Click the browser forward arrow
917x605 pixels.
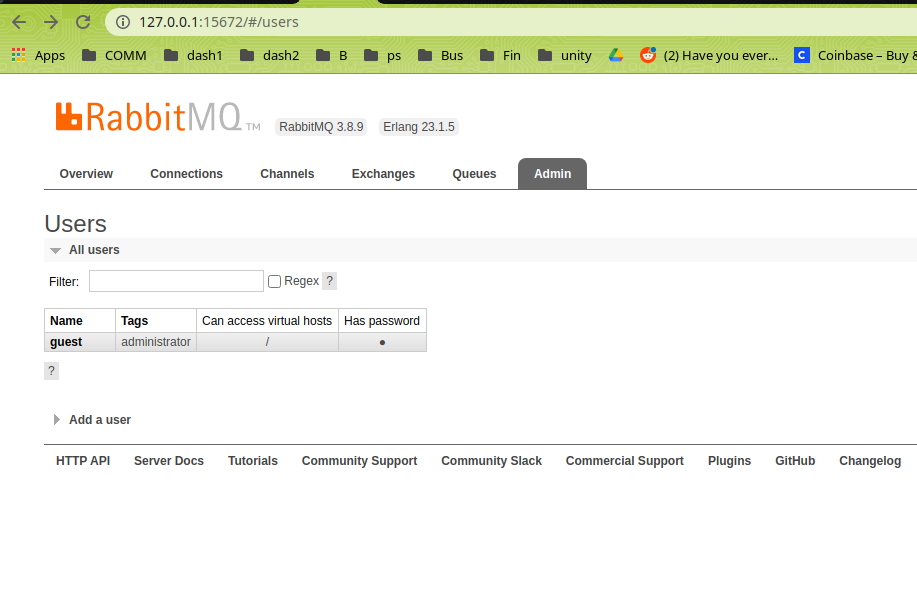point(51,22)
